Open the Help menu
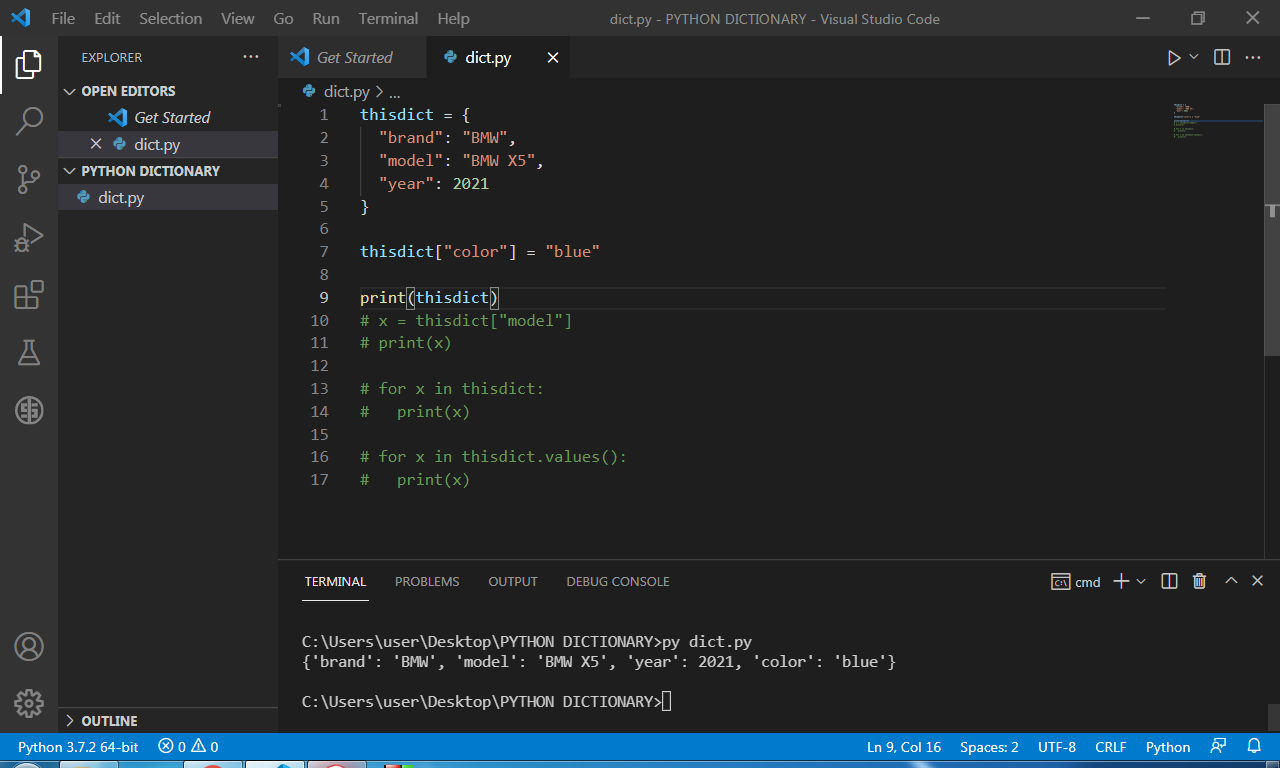 click(453, 18)
